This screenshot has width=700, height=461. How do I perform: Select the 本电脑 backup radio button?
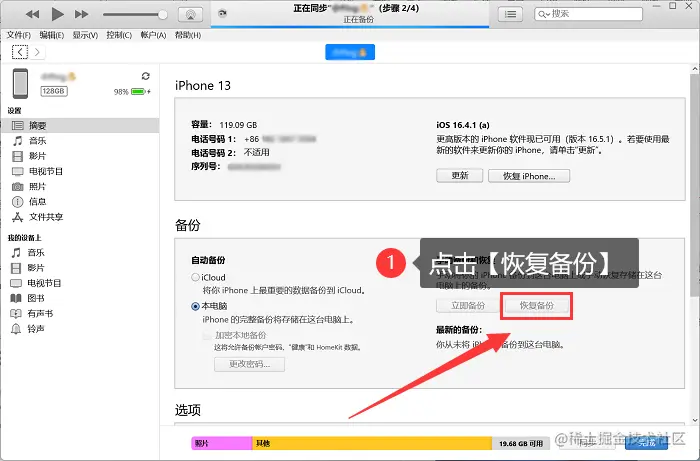pos(195,306)
